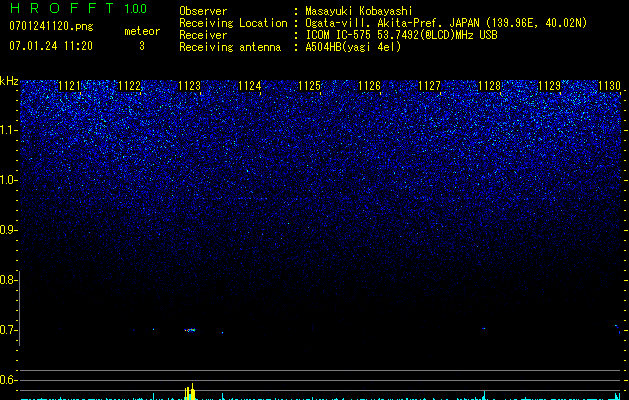The width and height of the screenshot is (629, 400).
Task: Click the HROFFT 1.0.0 title text
Action: point(78,8)
